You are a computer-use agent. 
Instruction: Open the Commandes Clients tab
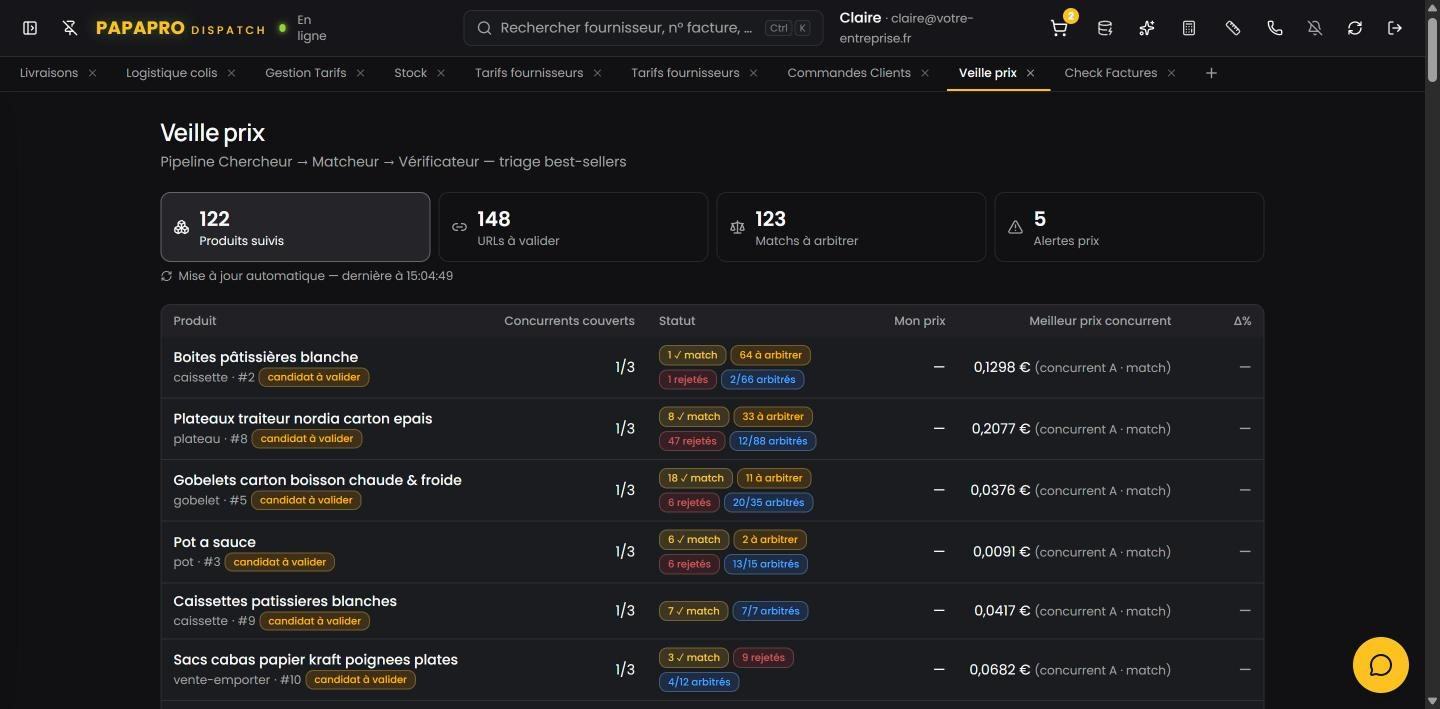point(849,73)
